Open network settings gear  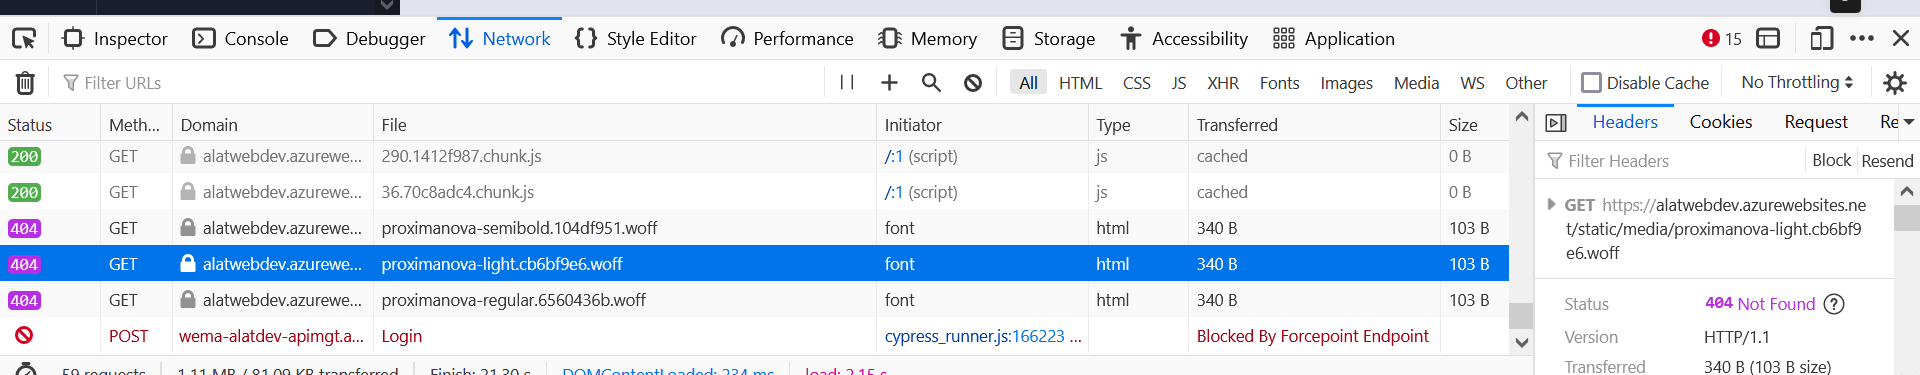(x=1894, y=83)
